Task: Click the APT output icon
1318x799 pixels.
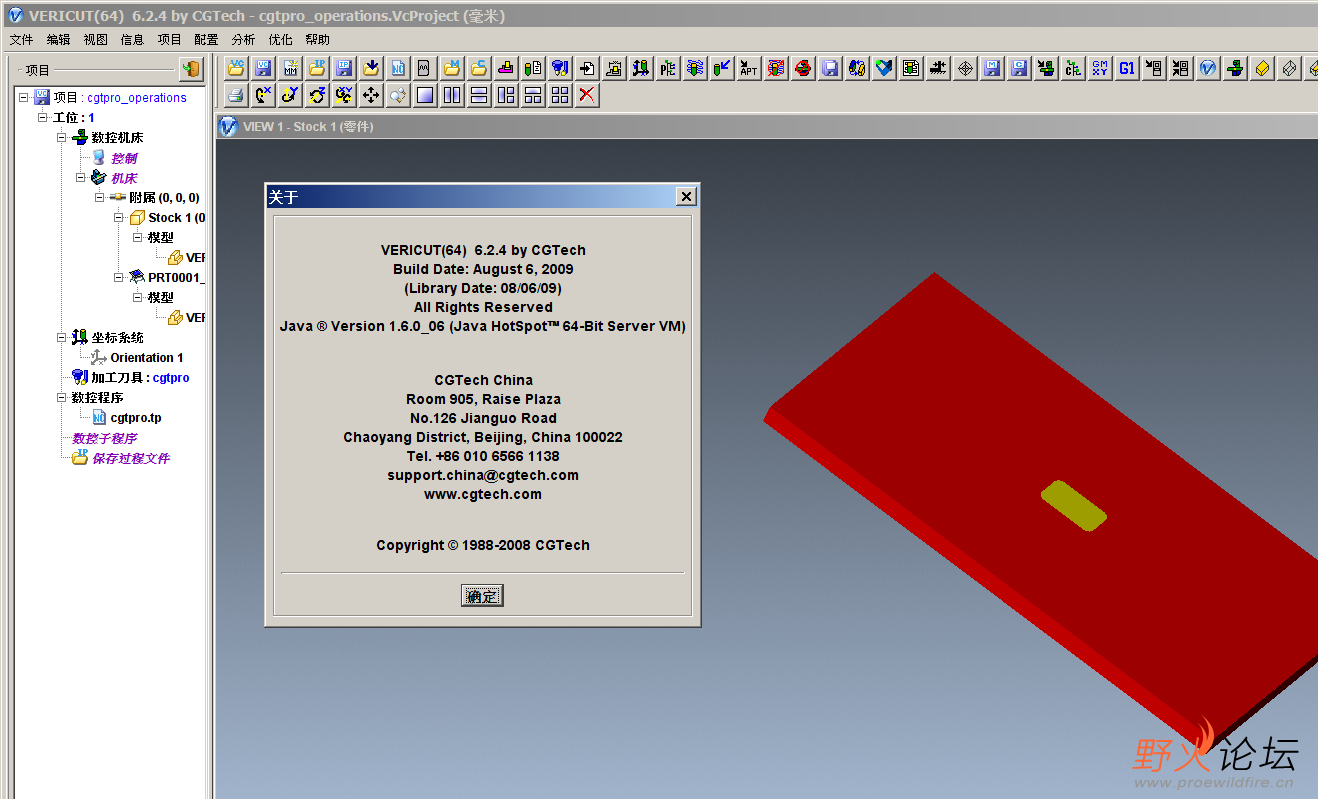Action: pos(749,68)
